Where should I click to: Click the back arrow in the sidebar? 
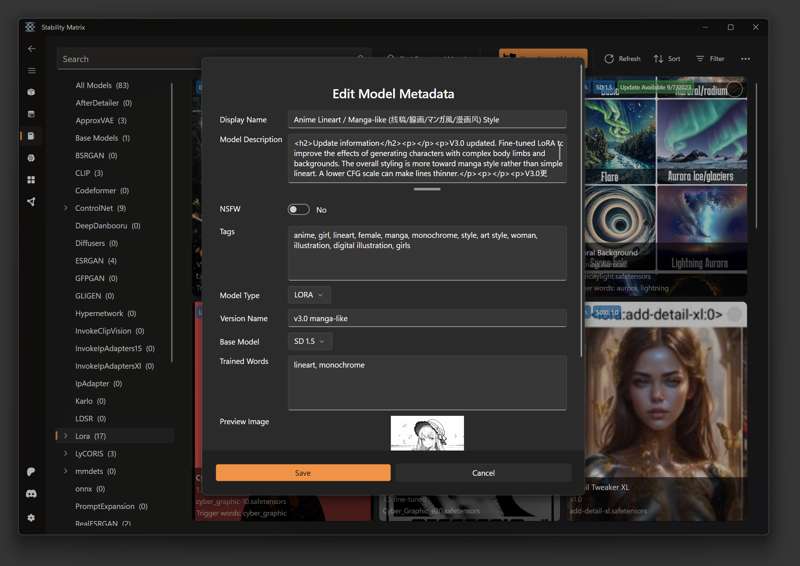(x=31, y=48)
